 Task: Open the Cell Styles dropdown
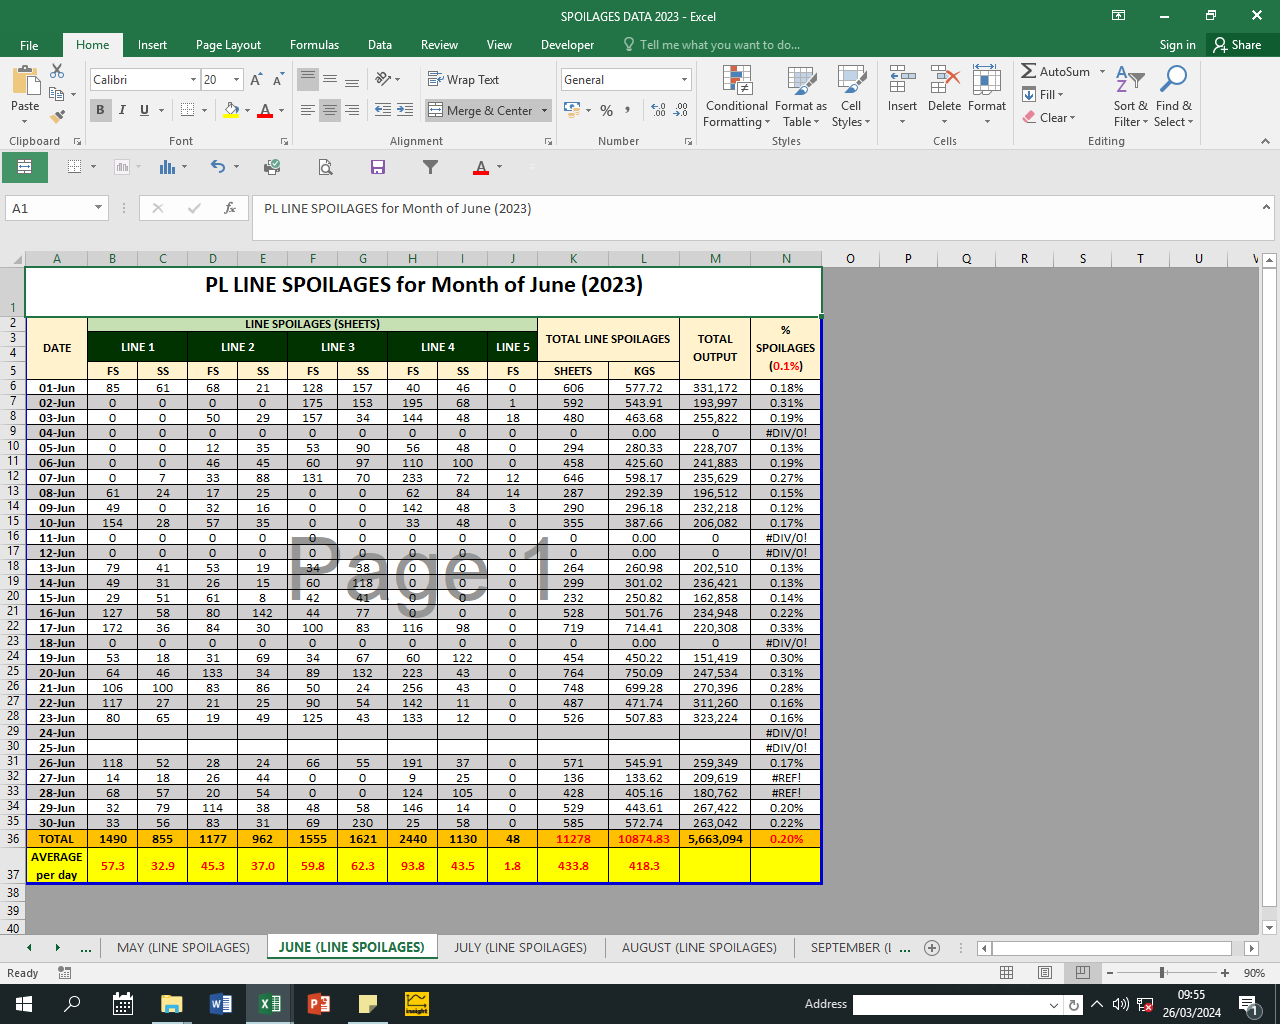(851, 97)
